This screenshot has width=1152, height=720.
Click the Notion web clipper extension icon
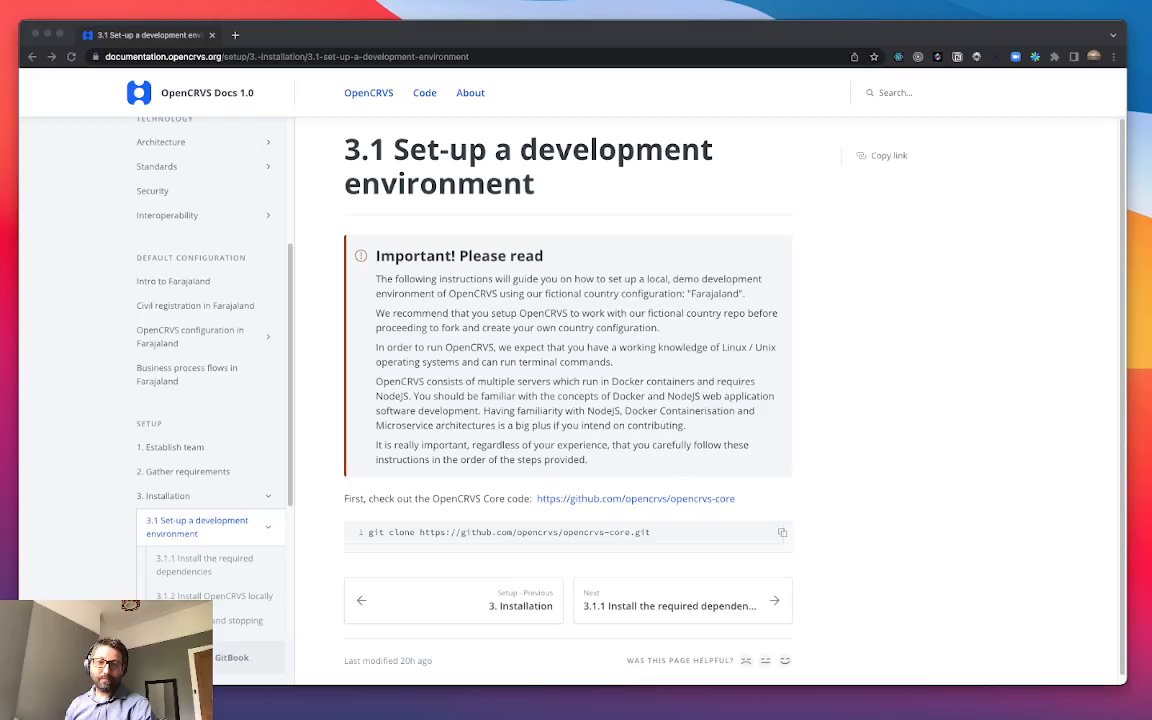(957, 57)
